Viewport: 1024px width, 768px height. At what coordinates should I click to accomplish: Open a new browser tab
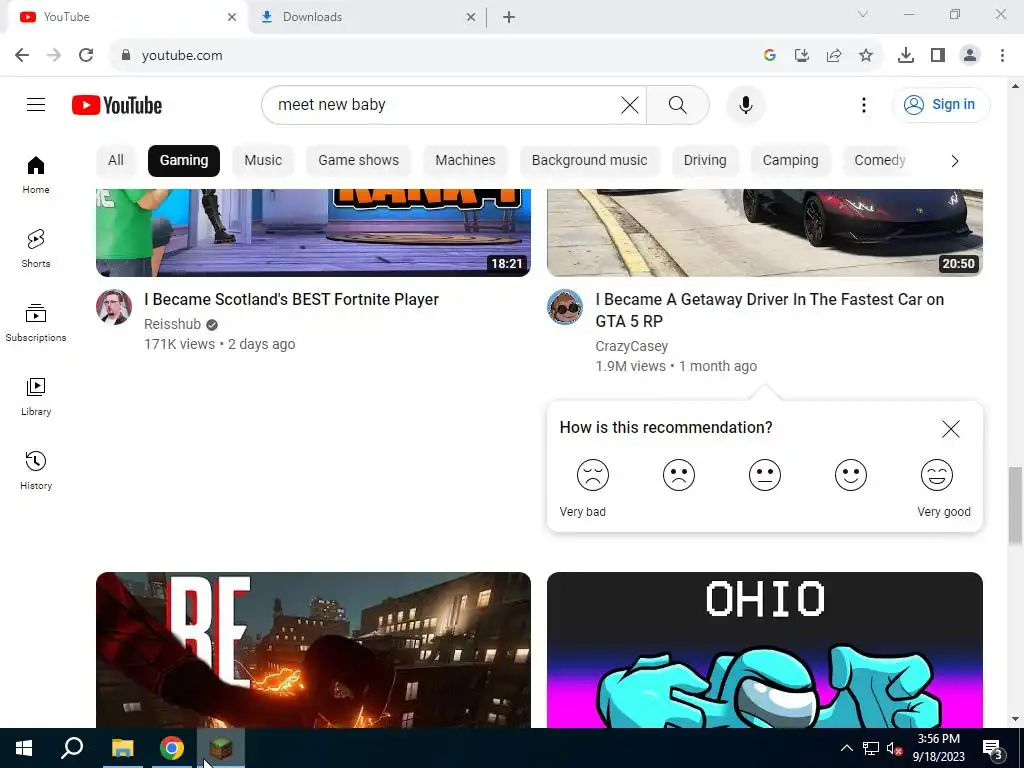pyautogui.click(x=509, y=17)
